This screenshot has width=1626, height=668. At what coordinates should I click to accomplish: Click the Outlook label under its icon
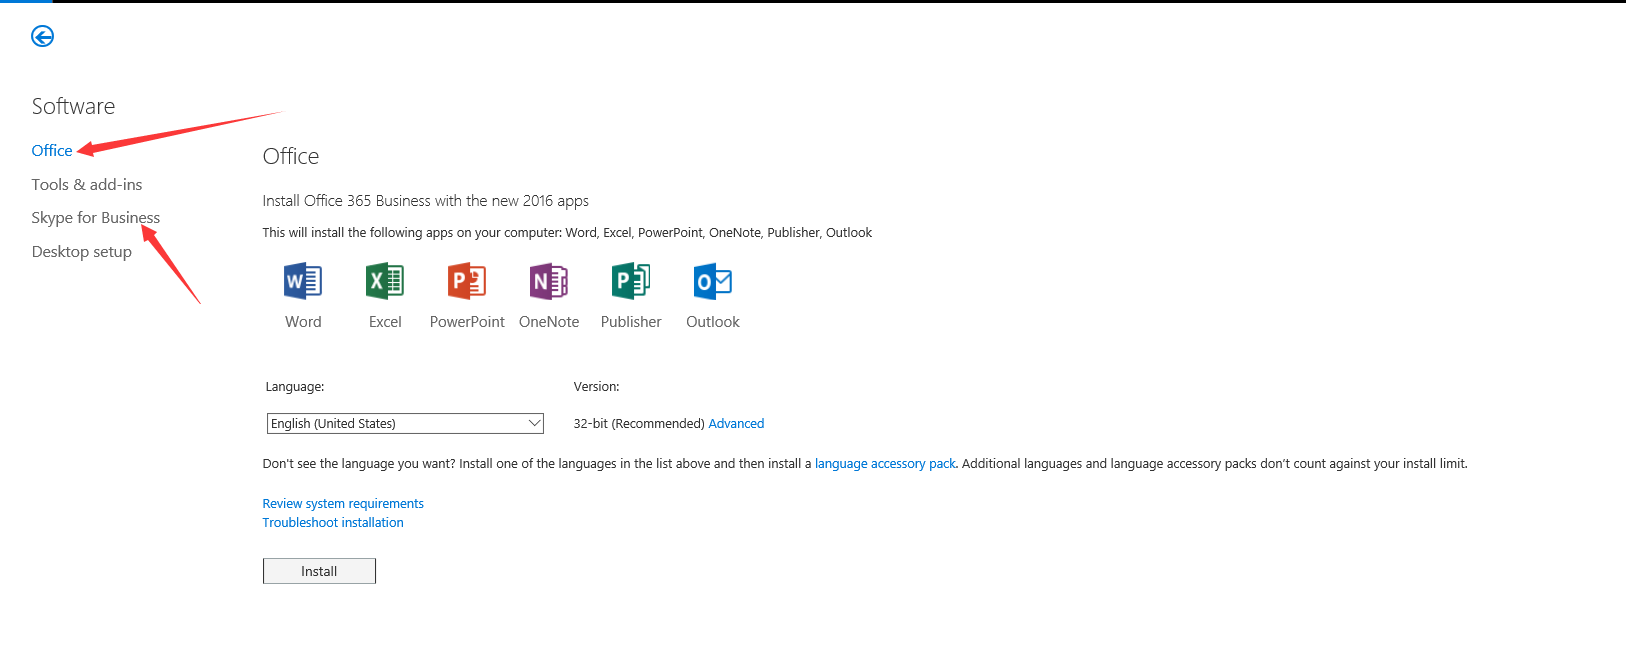713,322
